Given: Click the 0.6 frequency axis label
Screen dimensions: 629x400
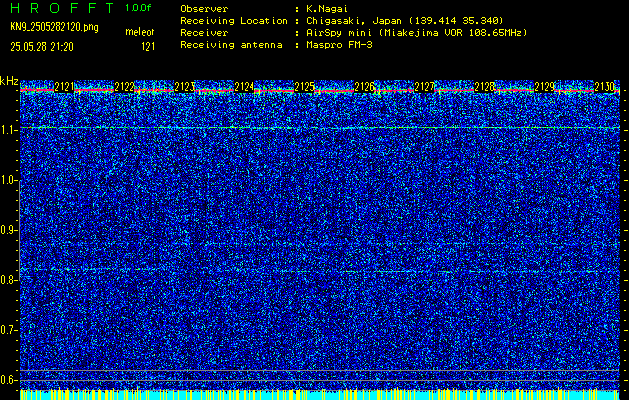Looking at the screenshot, I should tap(9, 380).
